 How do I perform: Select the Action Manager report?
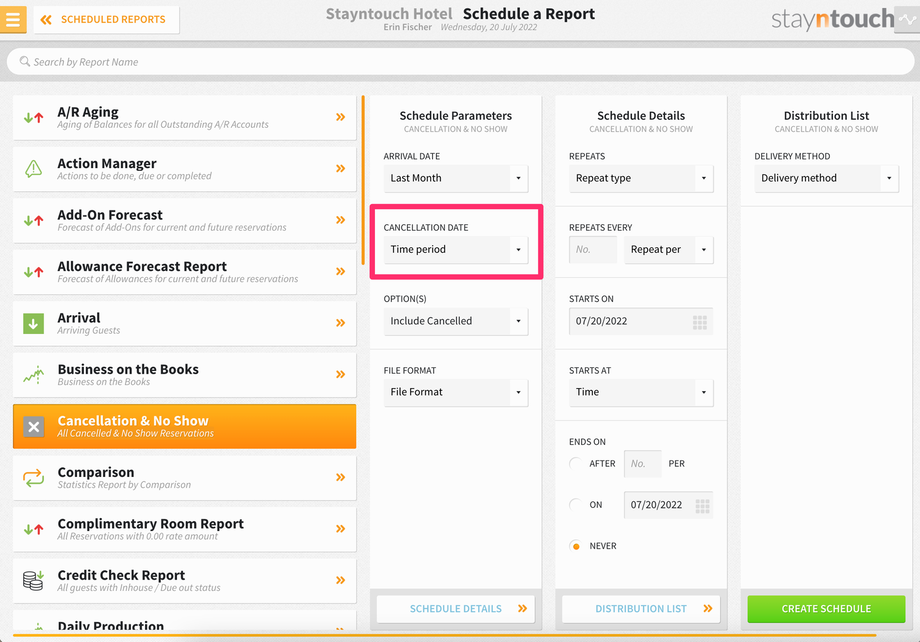point(184,169)
